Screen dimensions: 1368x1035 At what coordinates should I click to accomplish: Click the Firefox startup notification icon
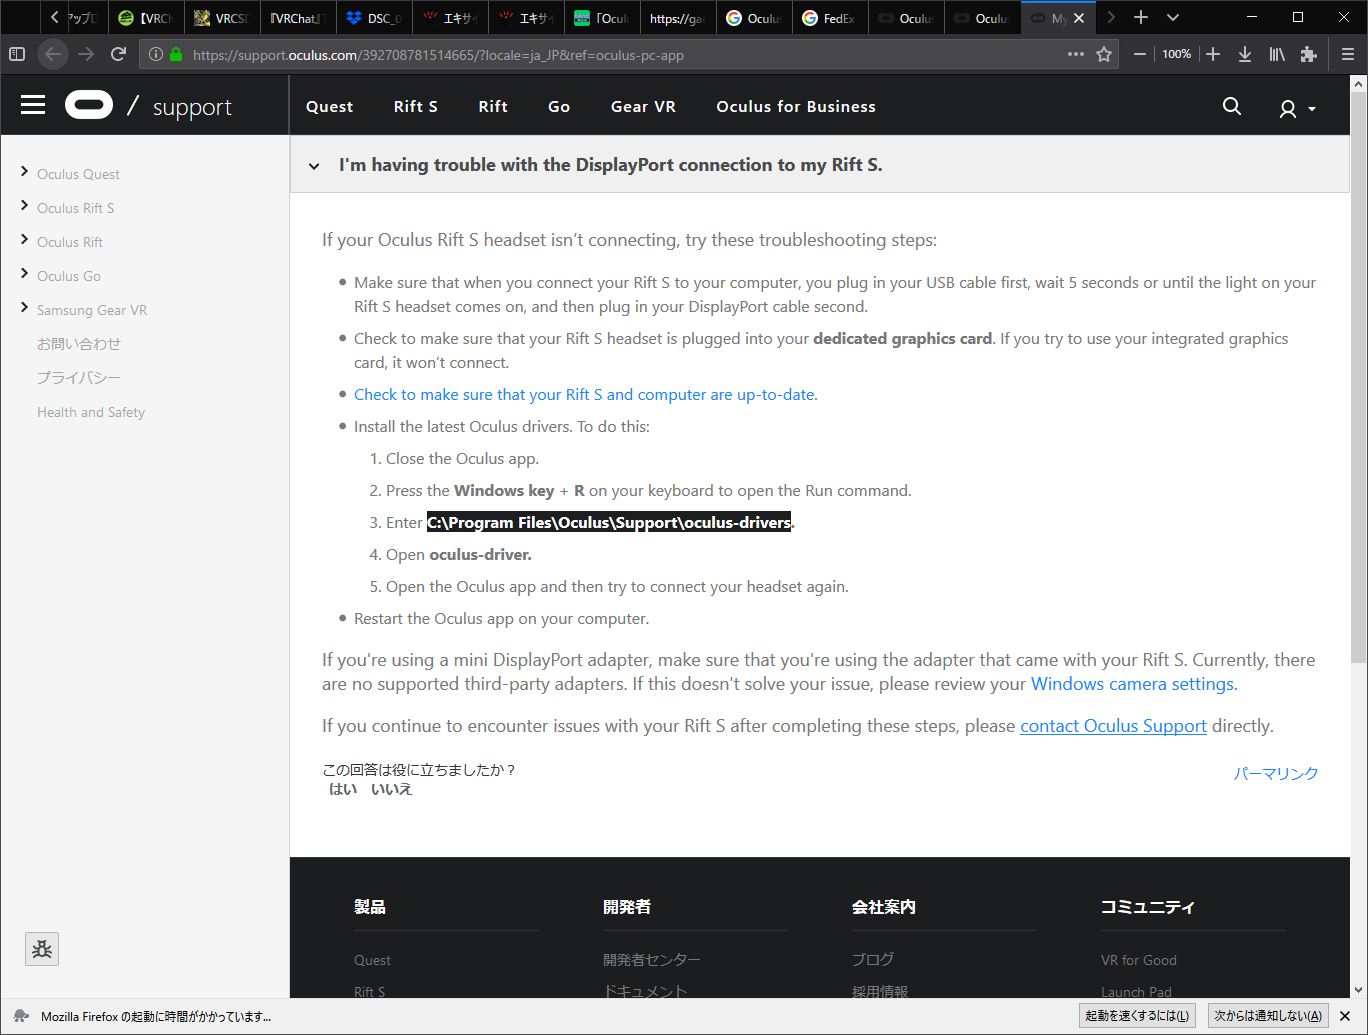(x=21, y=1015)
